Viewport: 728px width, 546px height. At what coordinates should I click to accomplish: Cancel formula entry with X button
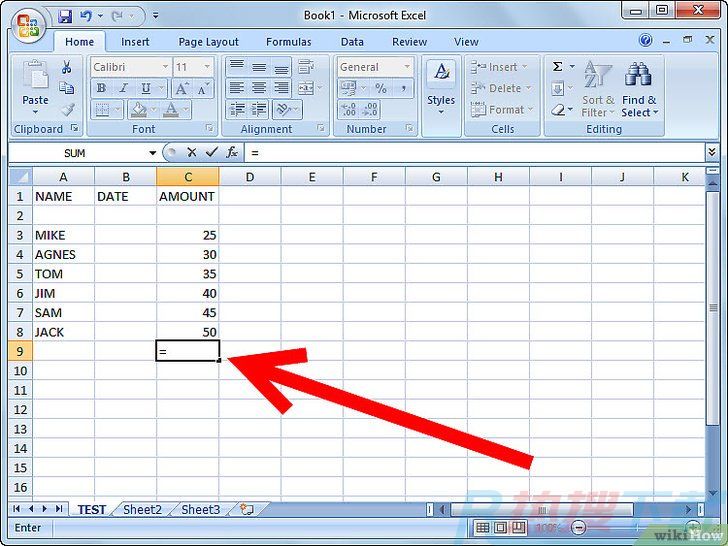(x=191, y=152)
